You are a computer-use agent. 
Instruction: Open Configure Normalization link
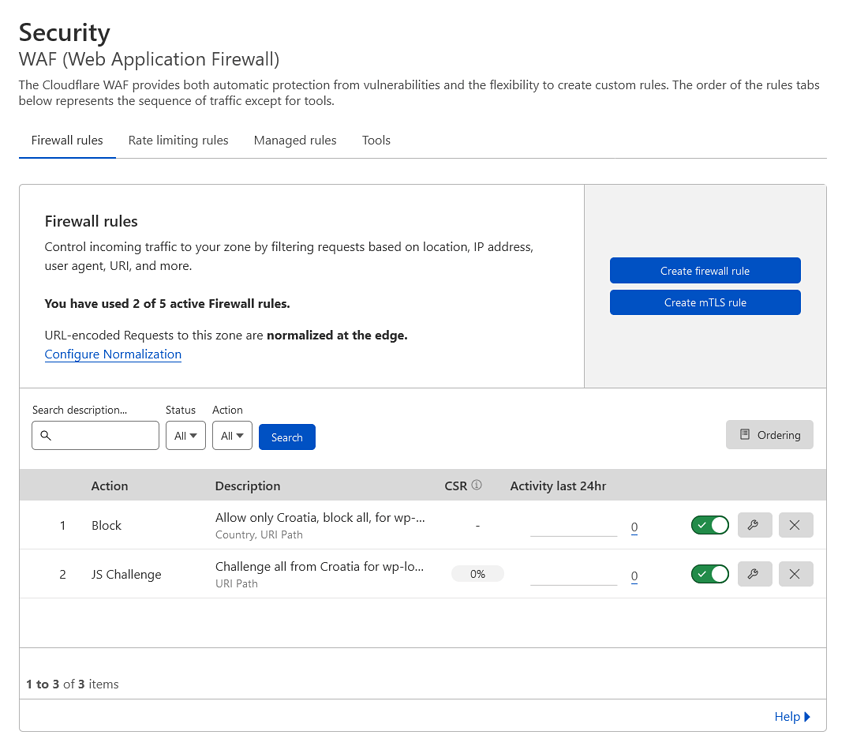click(113, 355)
